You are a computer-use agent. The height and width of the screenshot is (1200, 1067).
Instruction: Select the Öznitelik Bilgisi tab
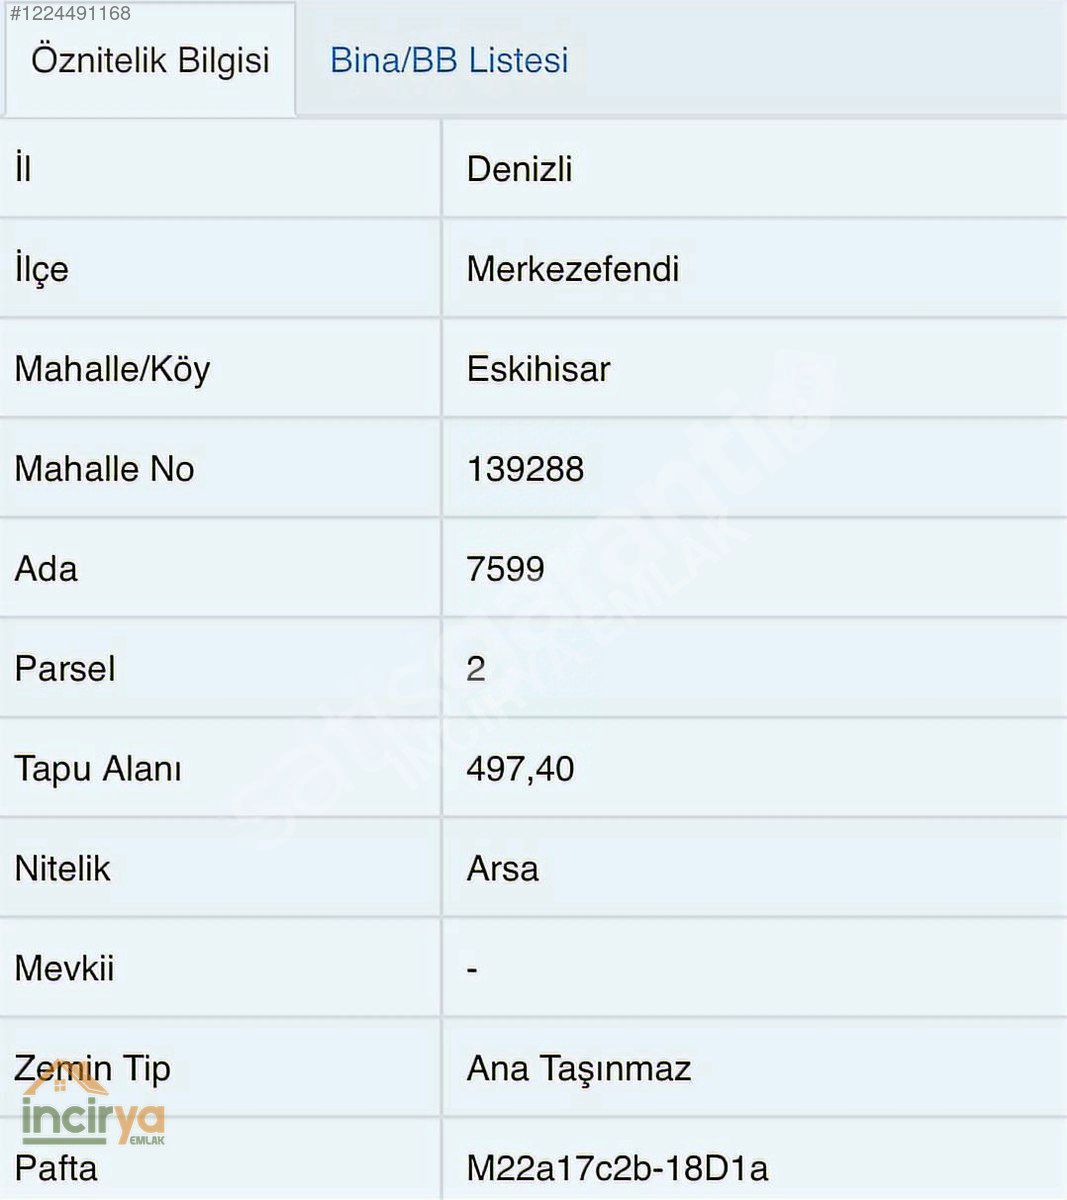pyautogui.click(x=150, y=60)
